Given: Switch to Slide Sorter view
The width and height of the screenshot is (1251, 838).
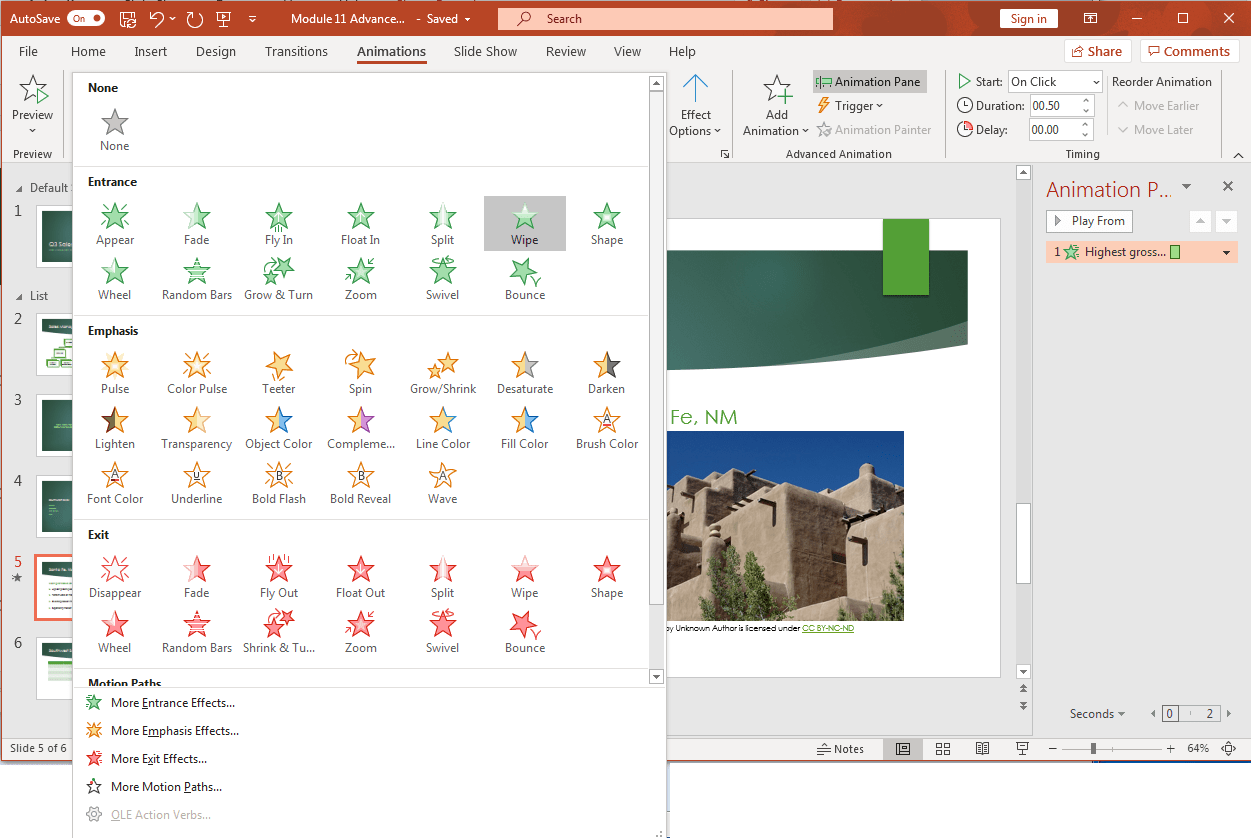Looking at the screenshot, I should coord(943,748).
